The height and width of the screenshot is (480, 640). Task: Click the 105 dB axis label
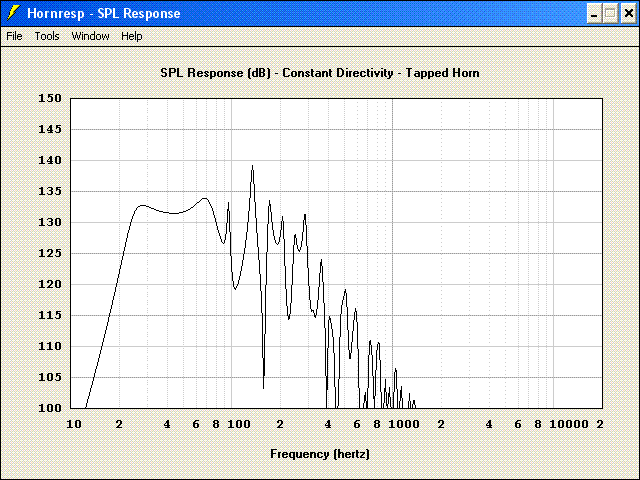pos(50,377)
